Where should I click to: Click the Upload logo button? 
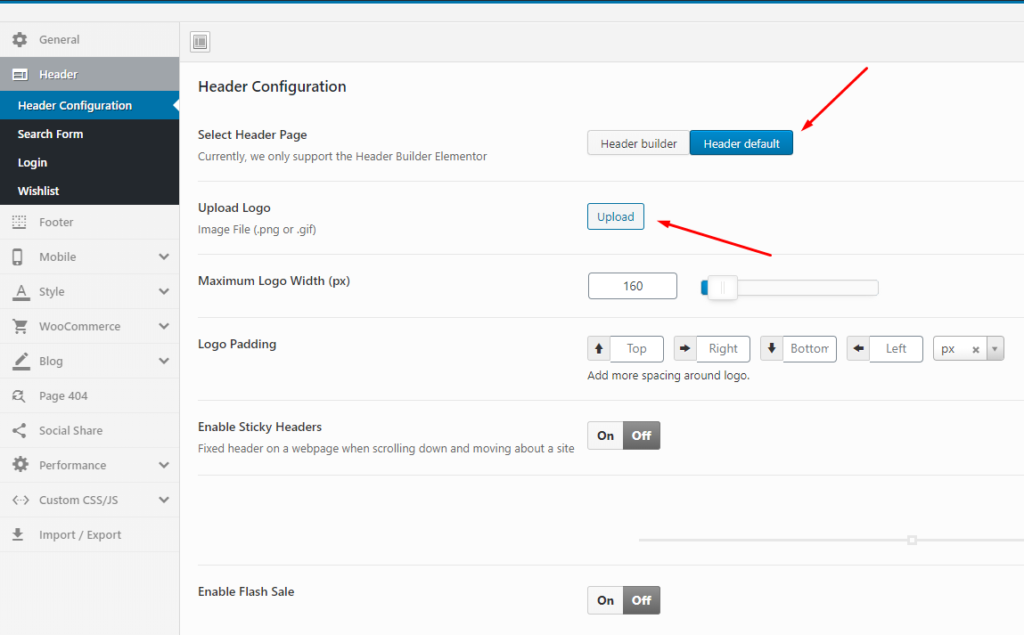[615, 217]
